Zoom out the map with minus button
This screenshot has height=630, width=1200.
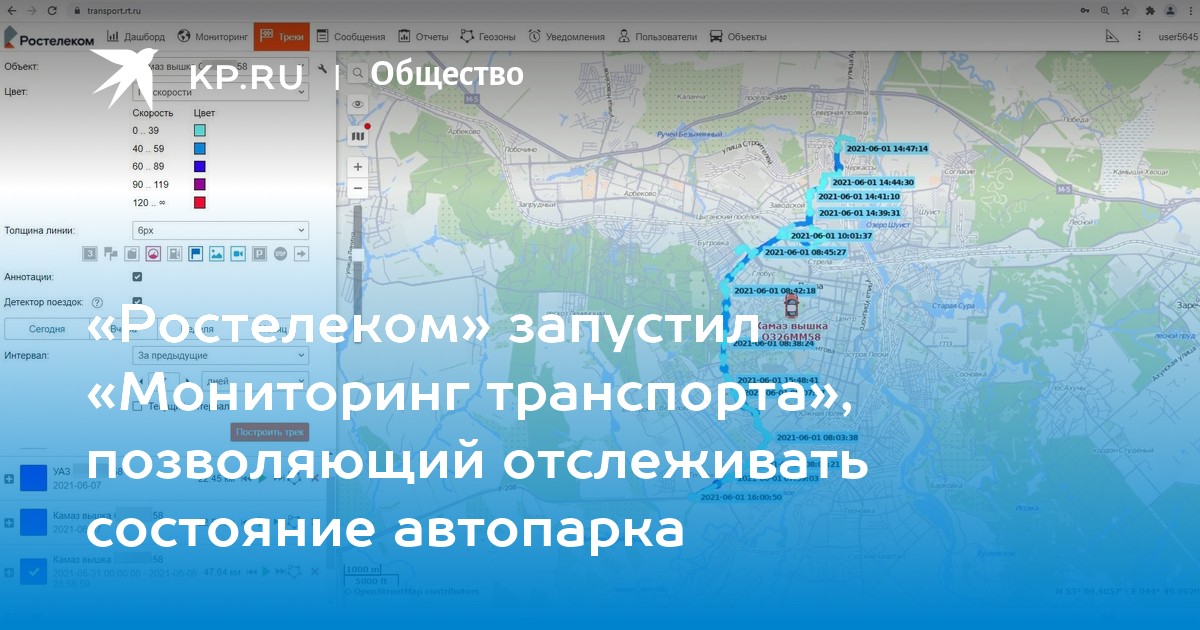(x=358, y=187)
